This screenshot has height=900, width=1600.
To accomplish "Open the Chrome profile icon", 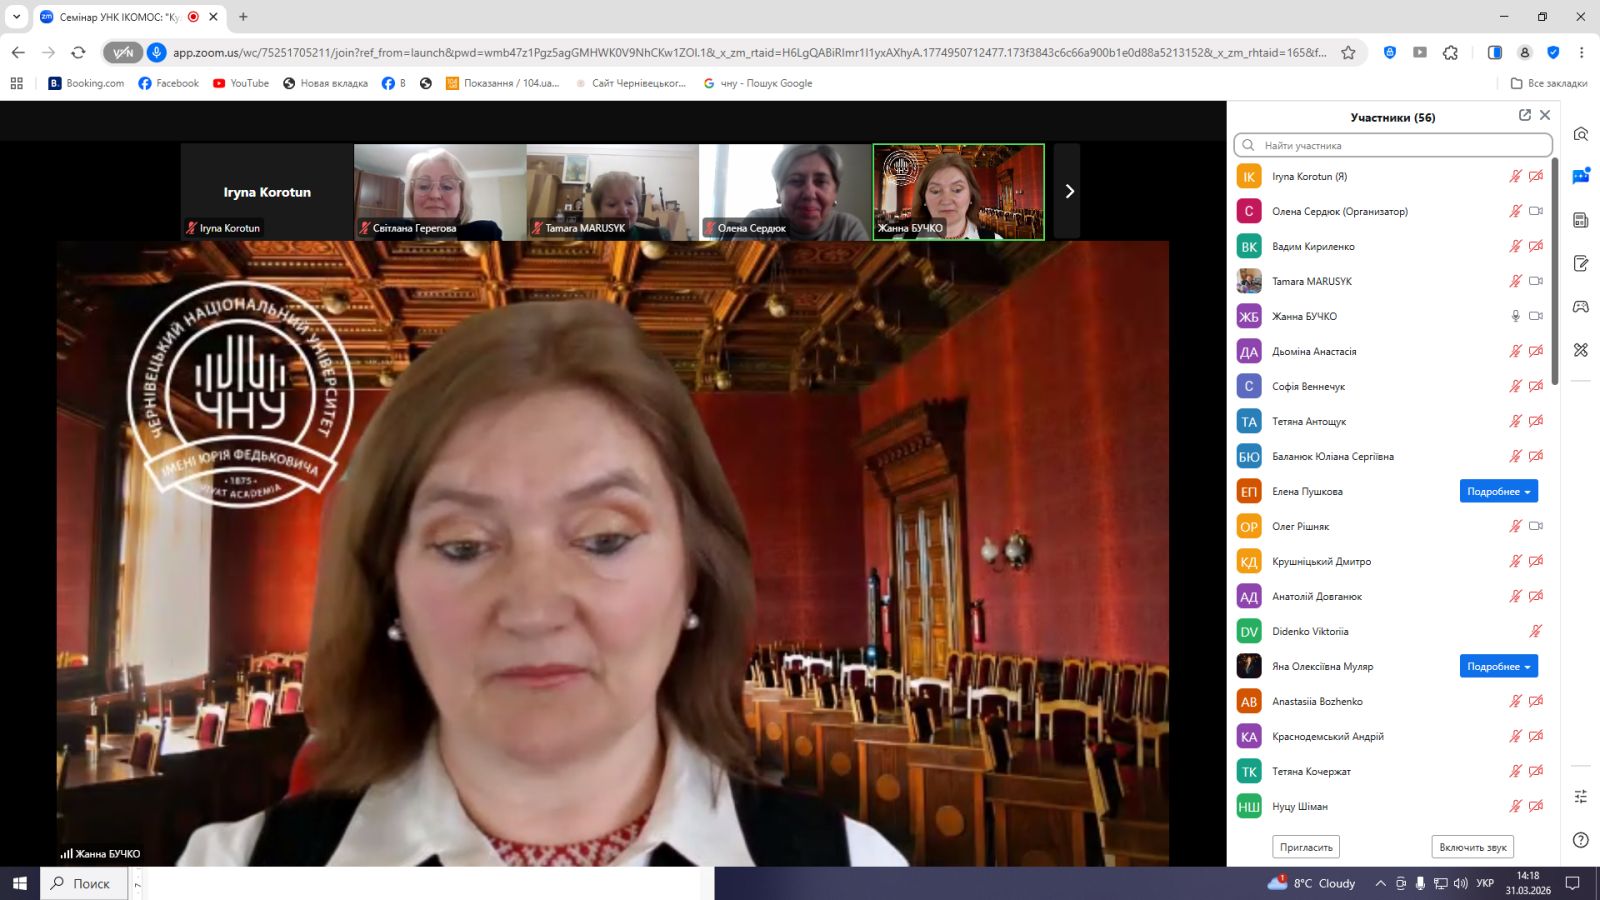I will [x=1524, y=52].
